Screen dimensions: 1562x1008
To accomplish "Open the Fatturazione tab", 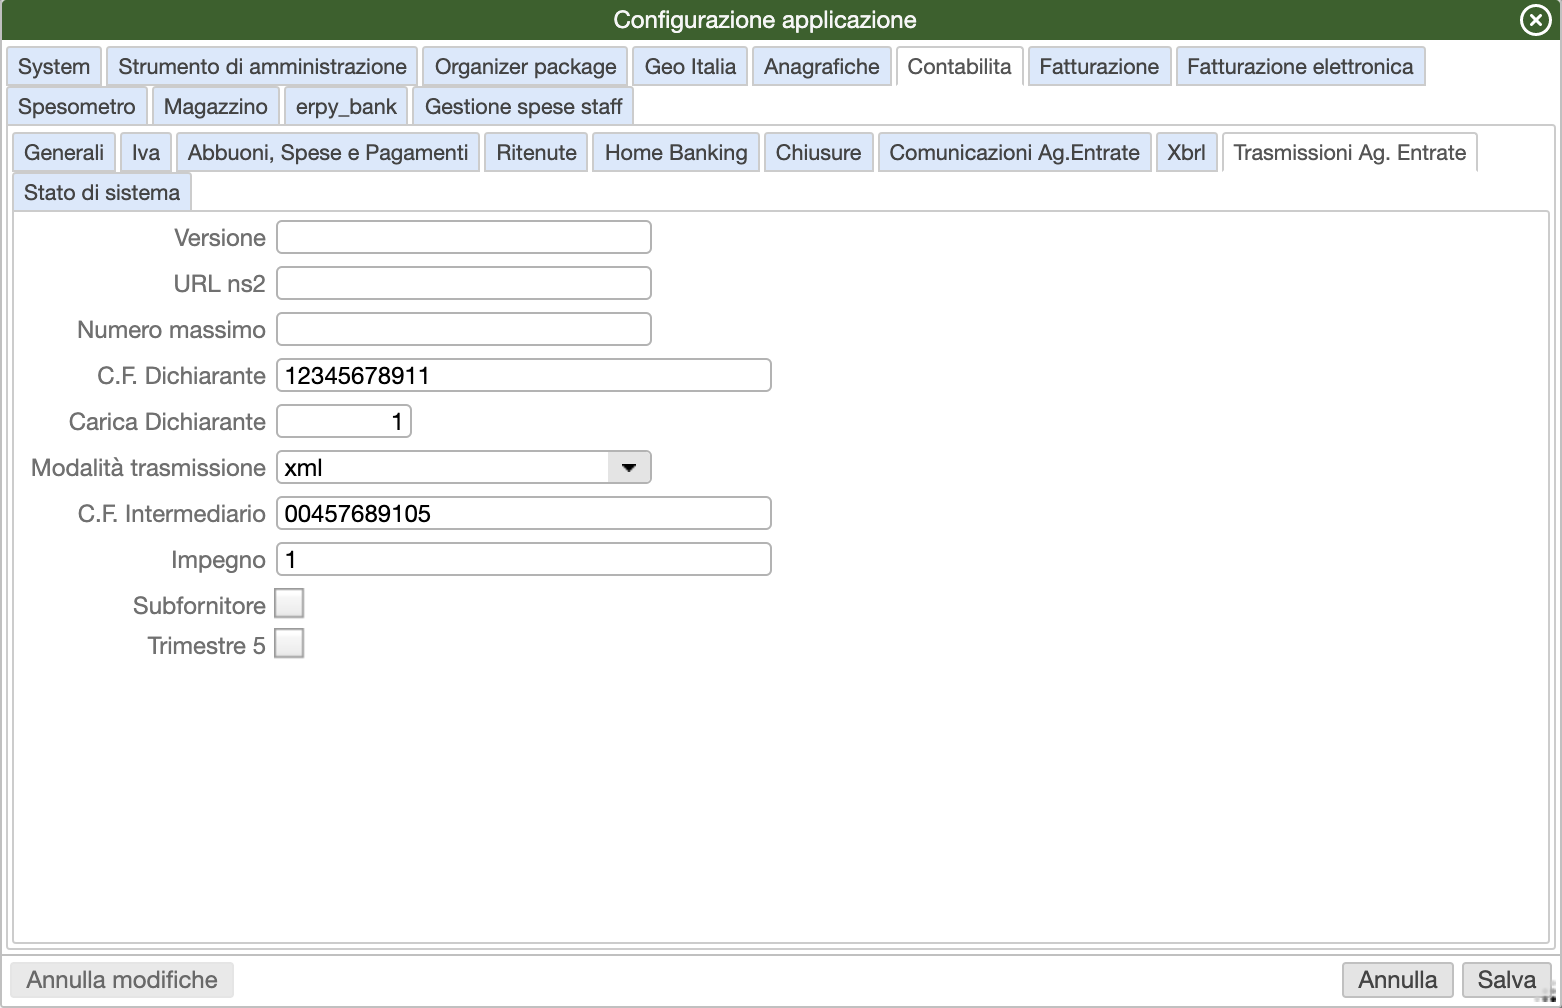I will (1099, 67).
